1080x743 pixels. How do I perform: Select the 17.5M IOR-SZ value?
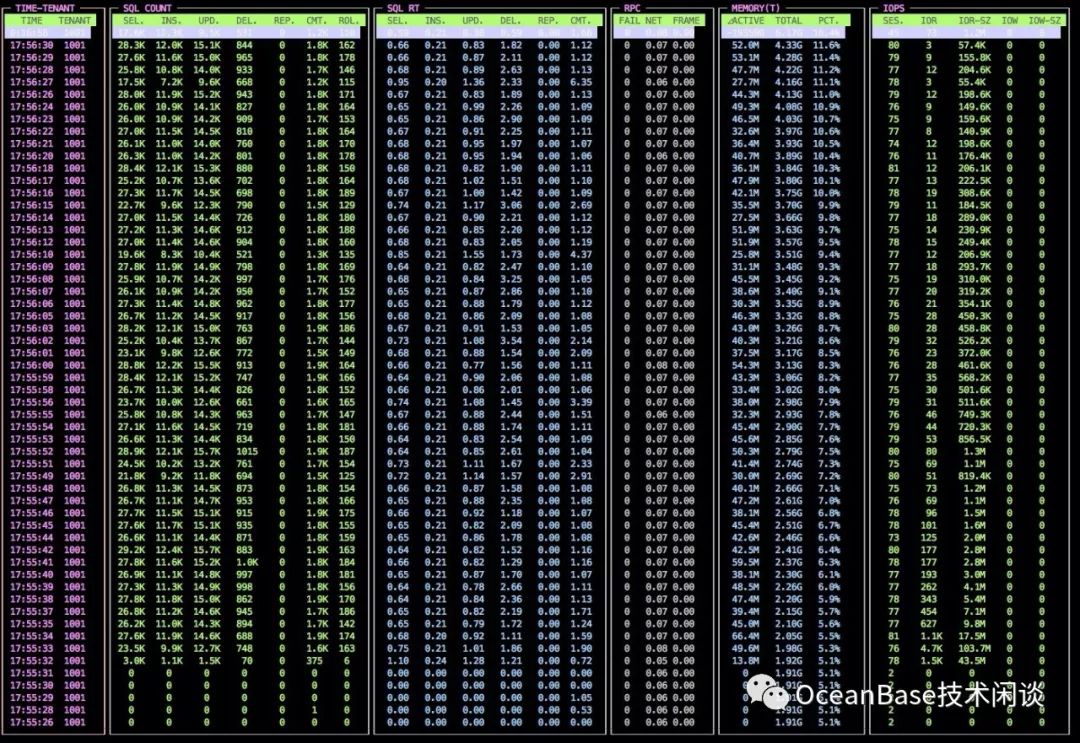[x=972, y=636]
